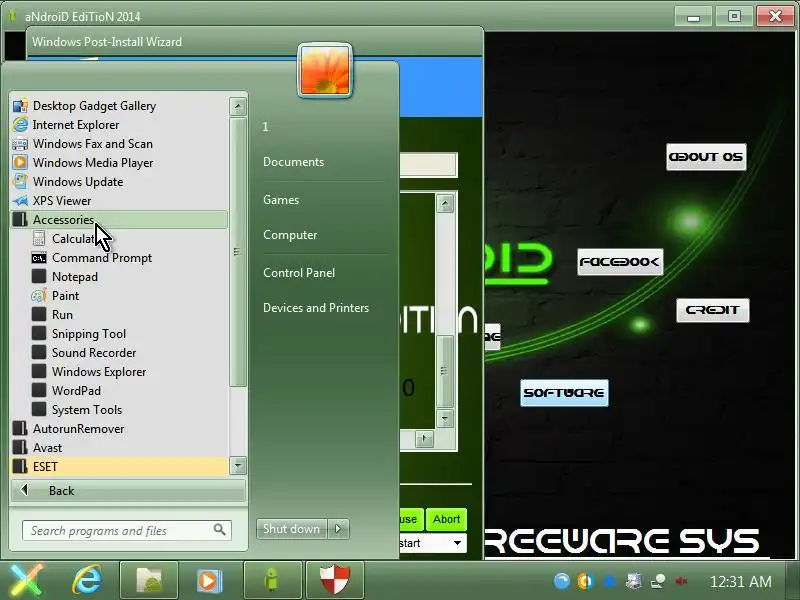Open Calculator icon under Accessories
Image resolution: width=800 pixels, height=600 pixels.
(39, 238)
